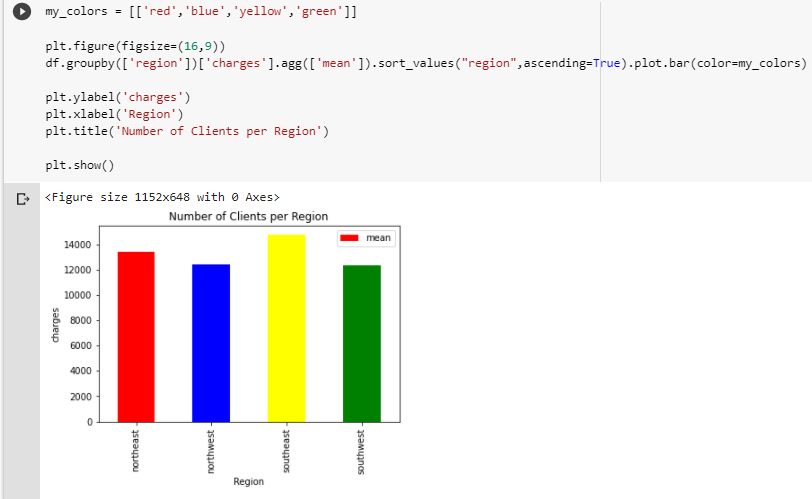Click the 8000 y-axis tick label
Image resolution: width=812 pixels, height=499 pixels.
[x=80, y=320]
